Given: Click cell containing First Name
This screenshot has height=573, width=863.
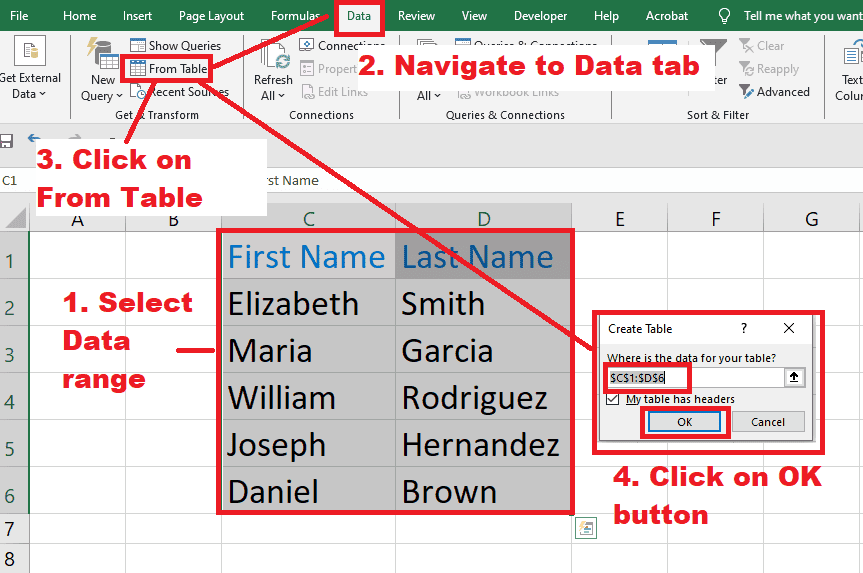Looking at the screenshot, I should [308, 256].
